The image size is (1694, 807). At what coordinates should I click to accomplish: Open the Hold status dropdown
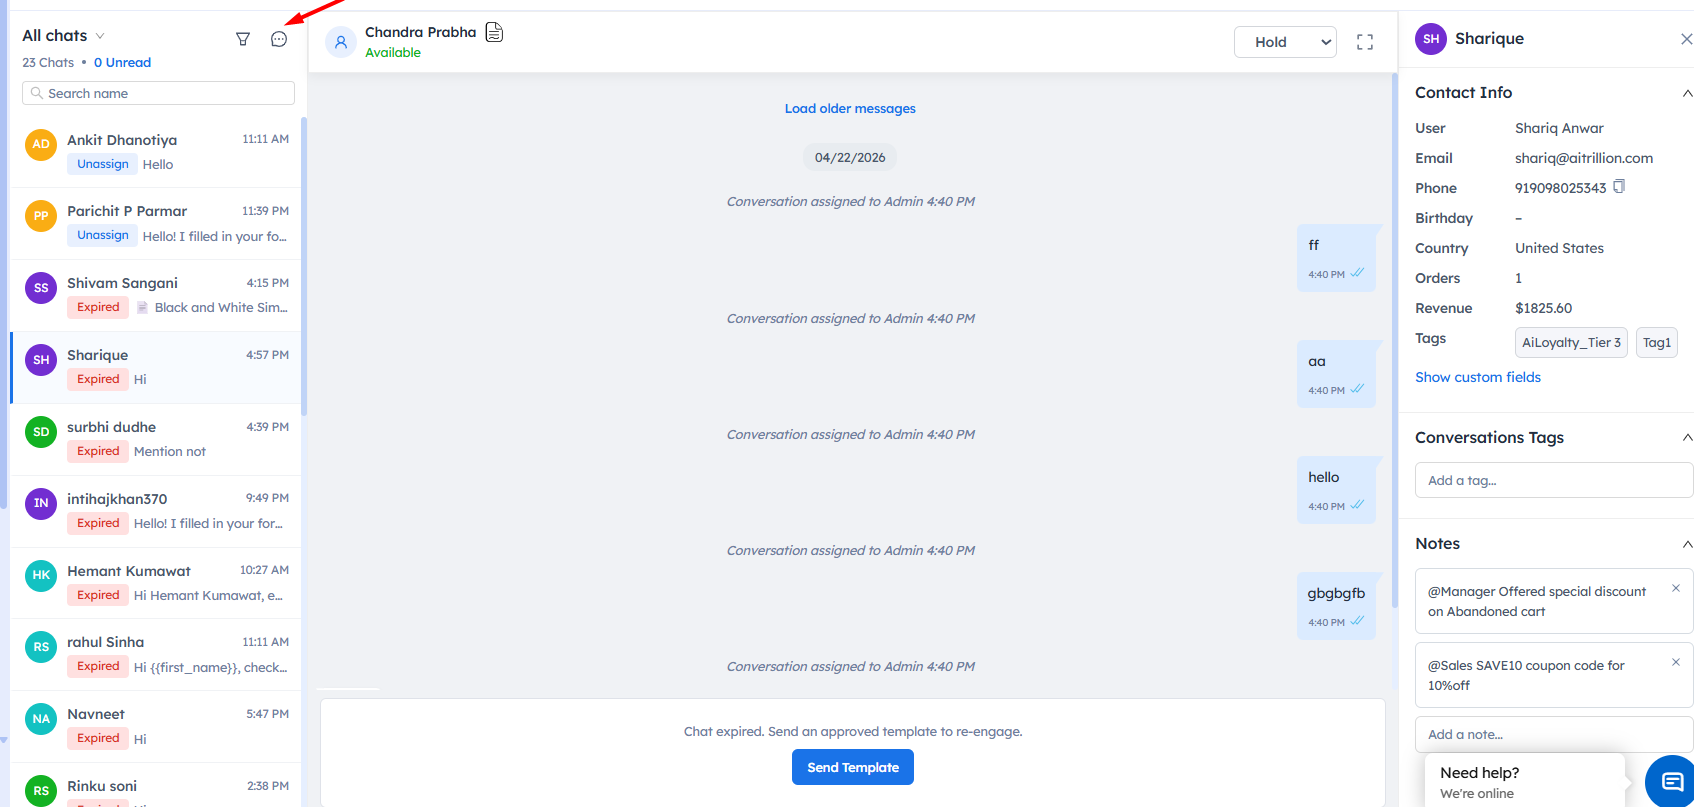pos(1284,42)
